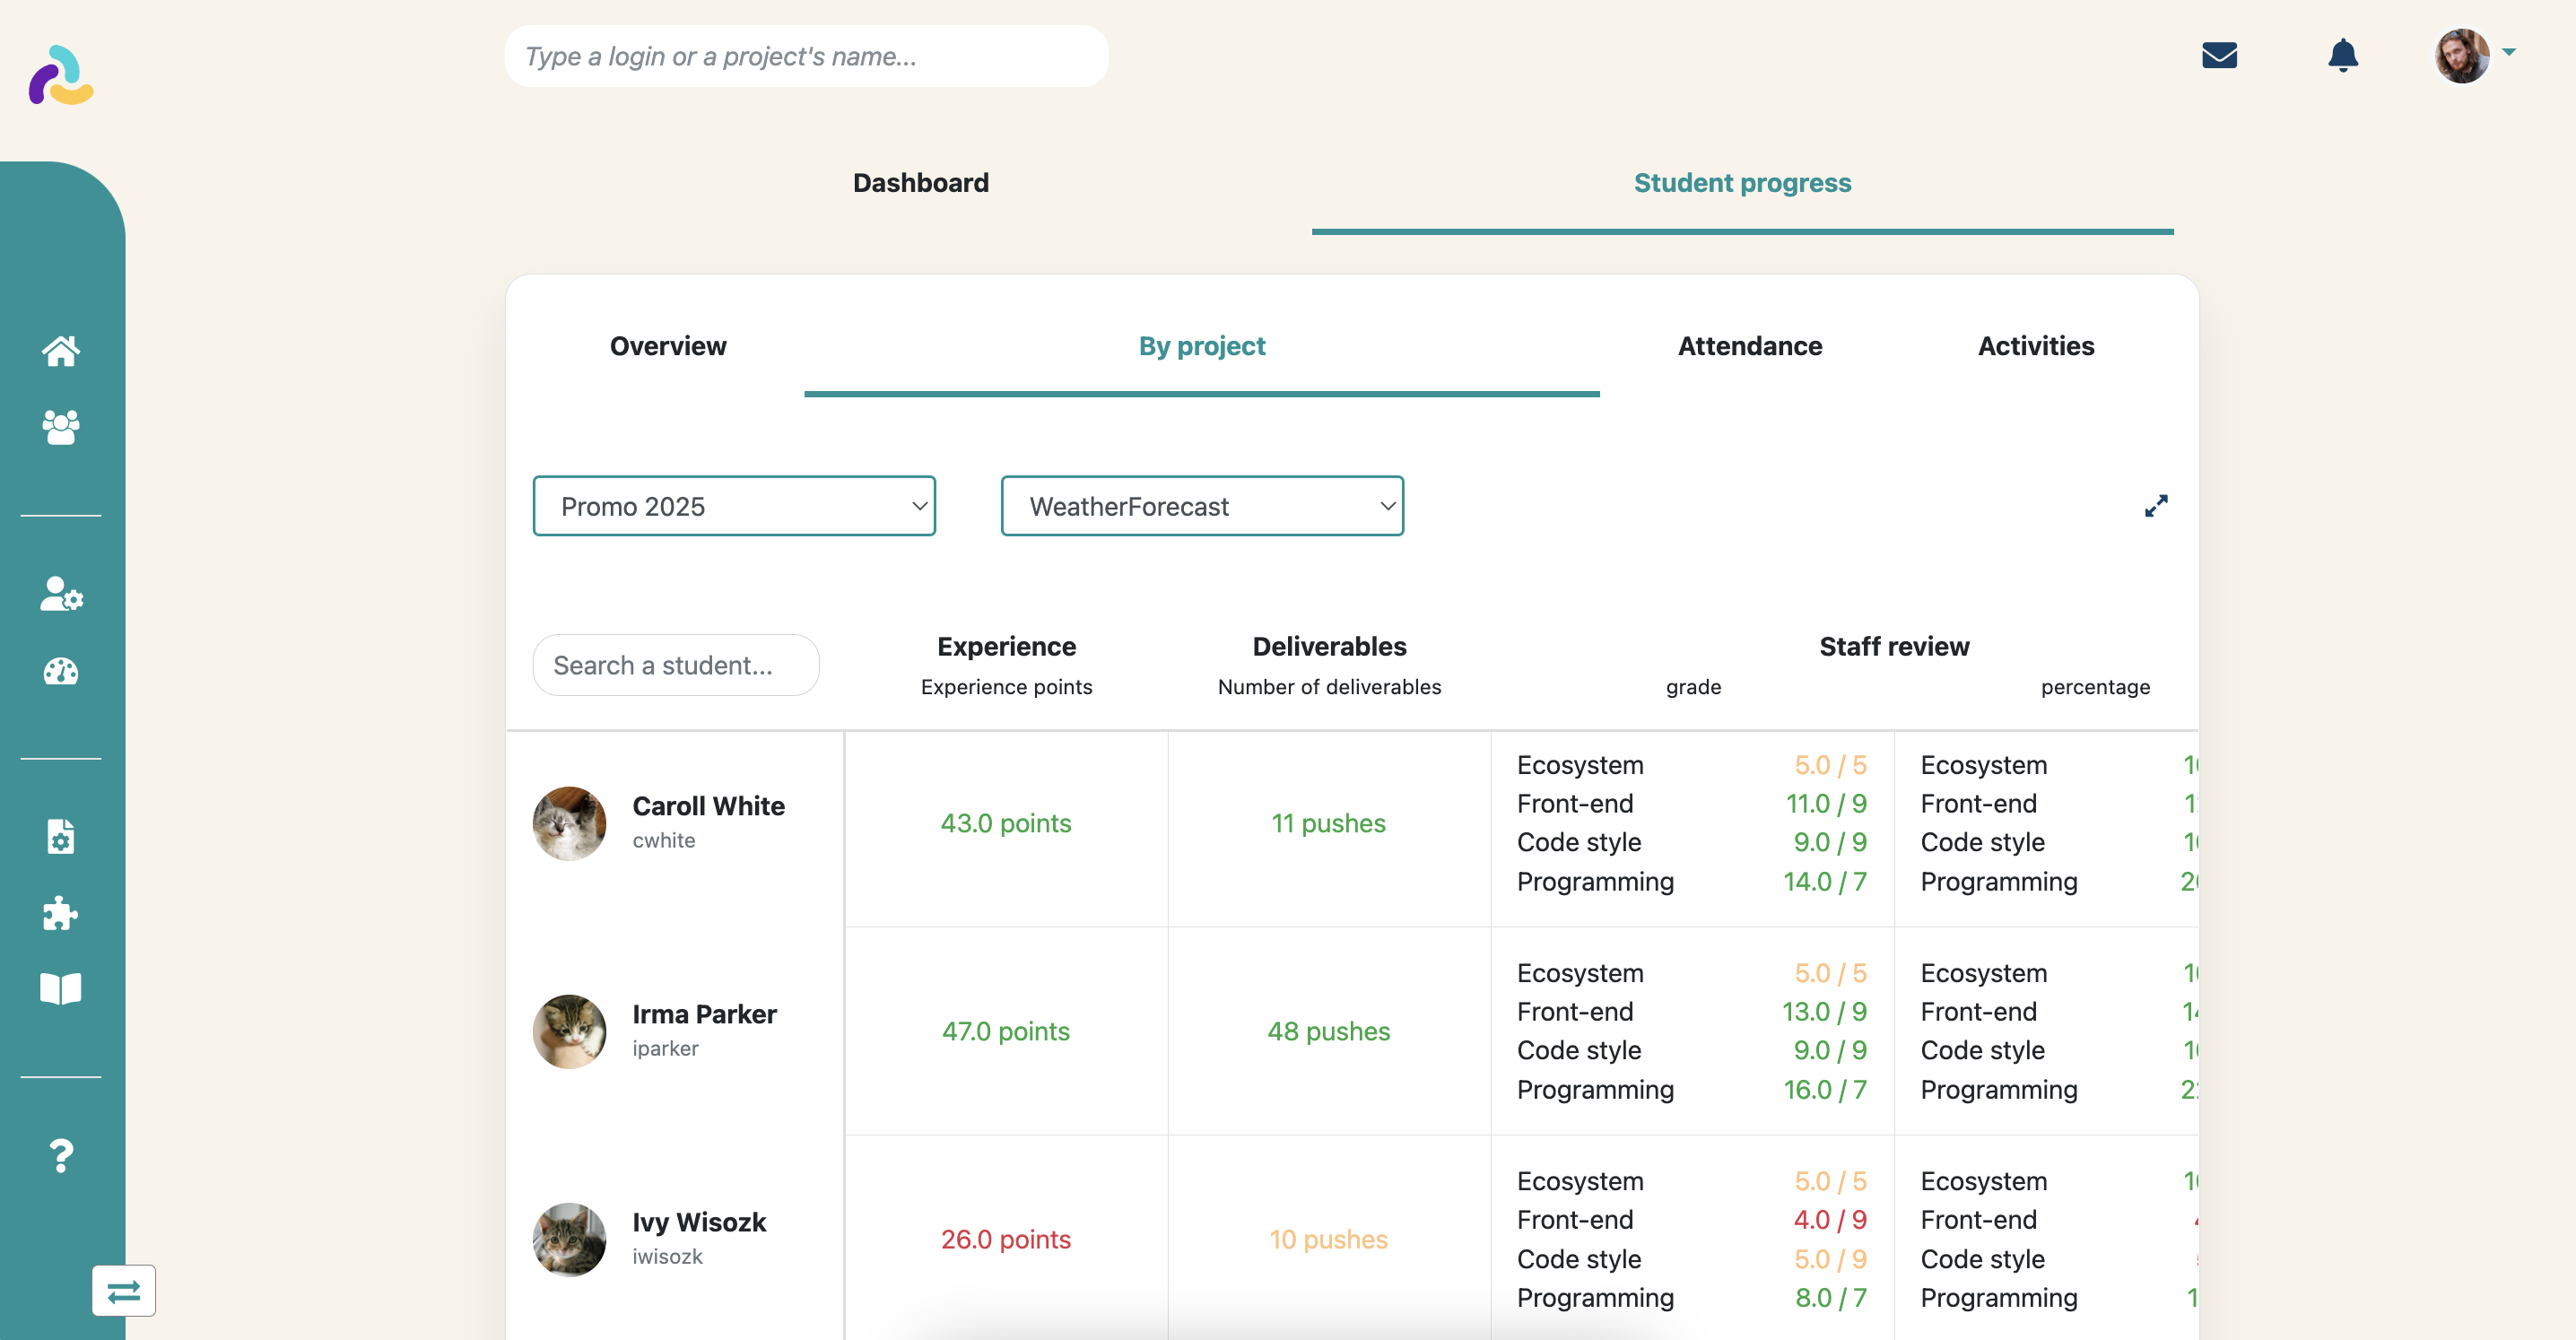This screenshot has width=2576, height=1340.
Task: Open Ivy Wisozk's student name link
Action: [699, 1222]
